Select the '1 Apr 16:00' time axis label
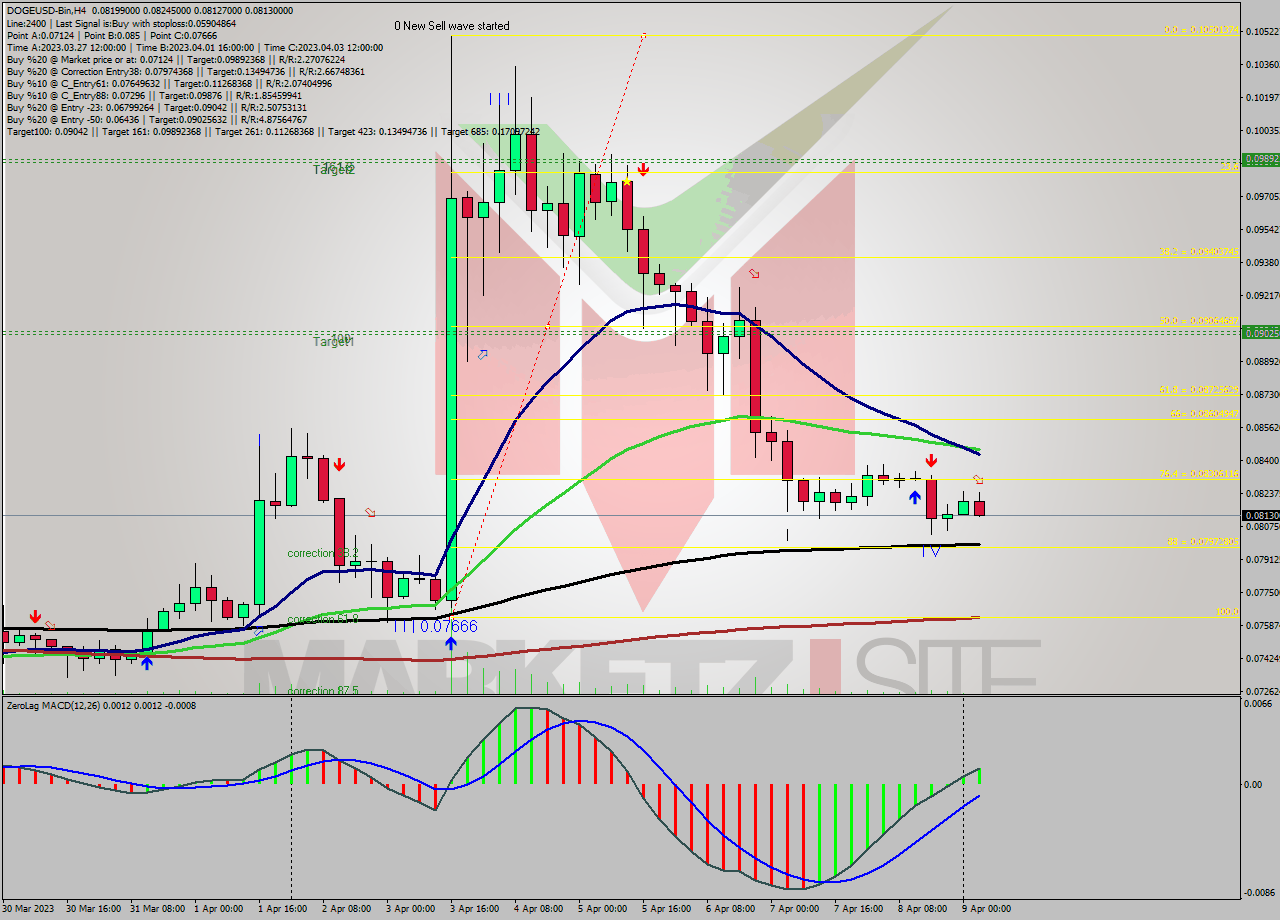 pos(281,909)
